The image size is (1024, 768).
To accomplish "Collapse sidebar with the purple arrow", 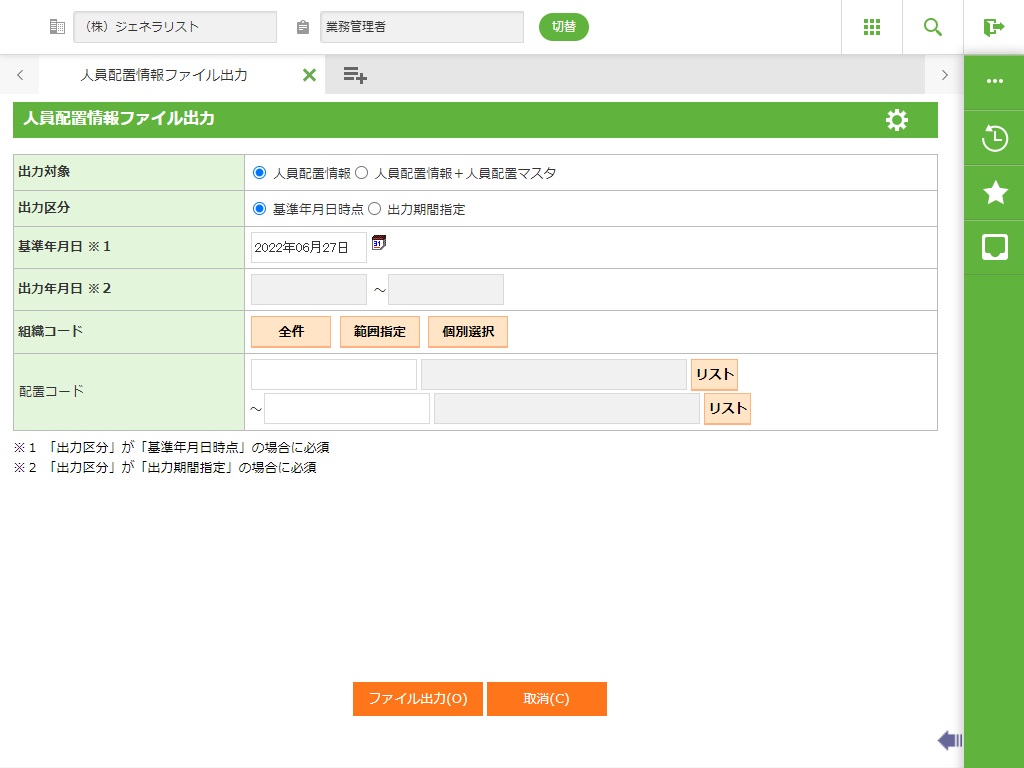I will (949, 740).
